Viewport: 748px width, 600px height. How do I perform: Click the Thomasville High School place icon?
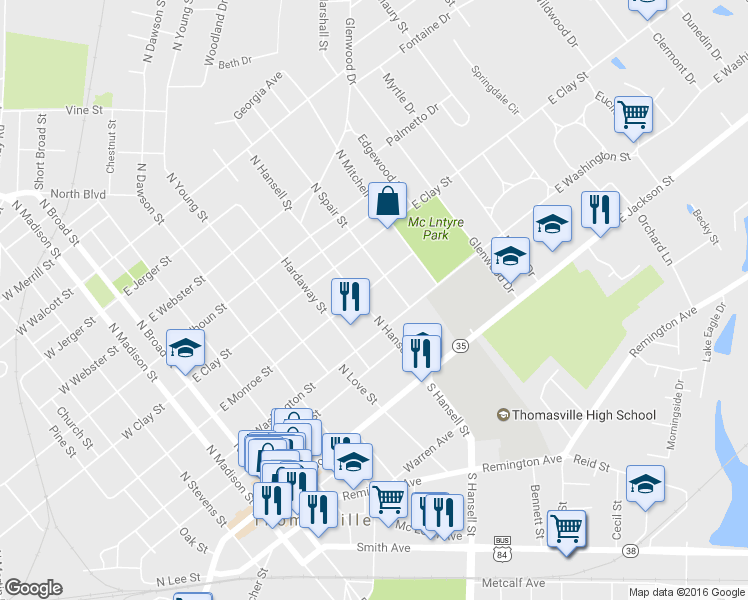click(503, 414)
